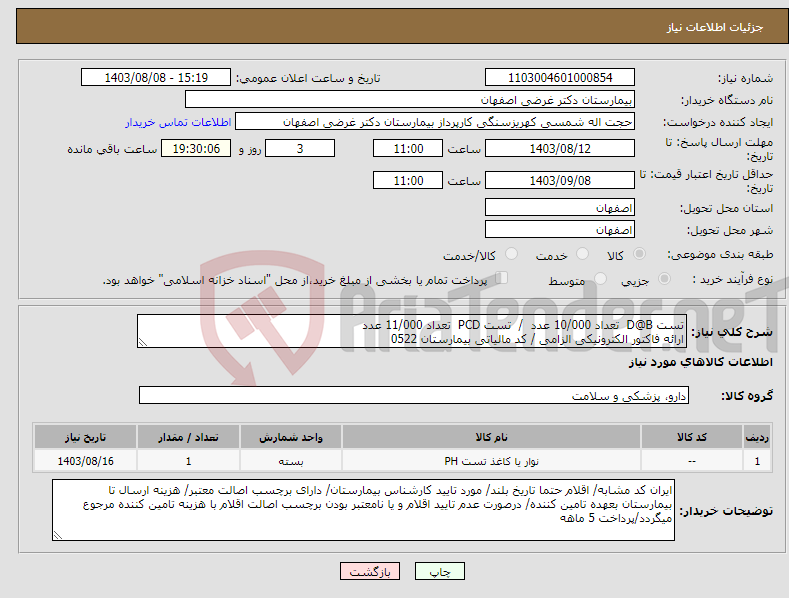Click the price validity date 1403/09/08
This screenshot has height=598, width=789.
coord(560,180)
